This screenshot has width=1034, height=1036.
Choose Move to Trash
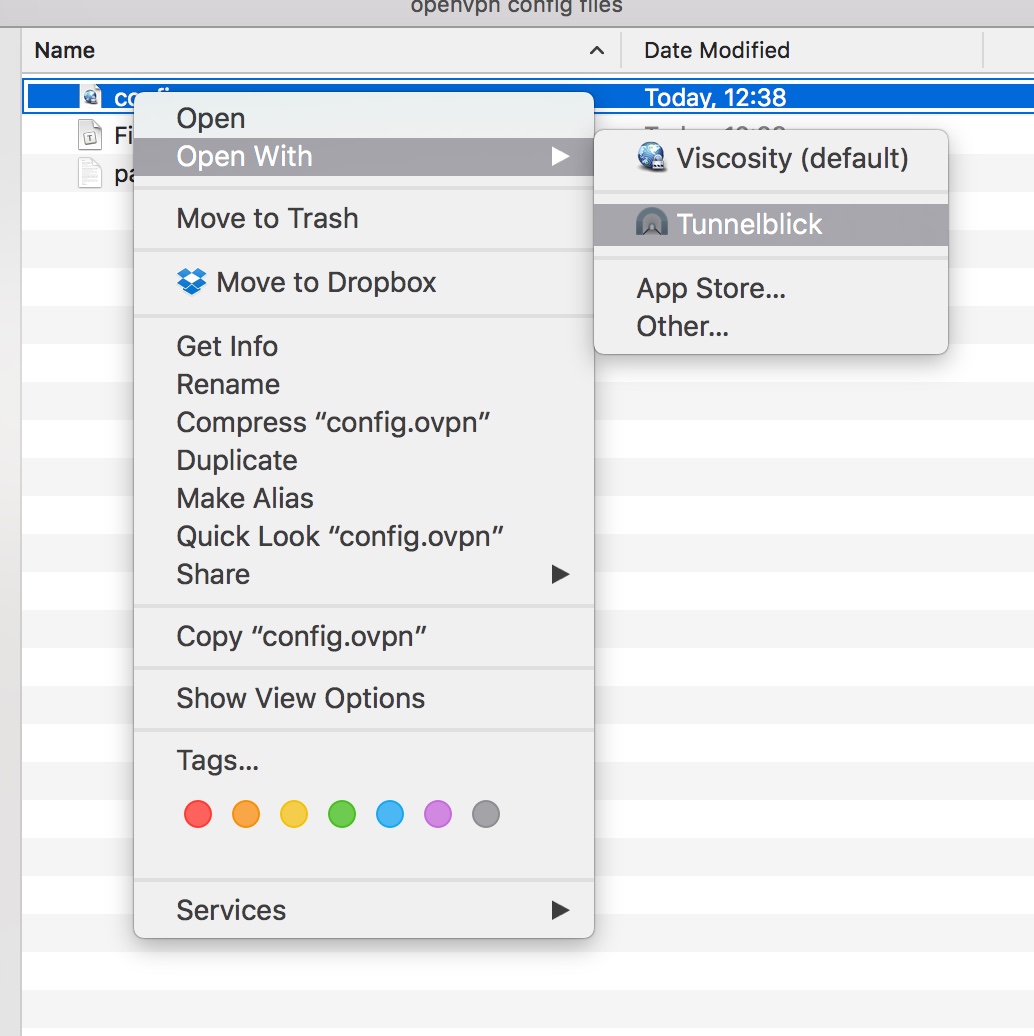click(267, 218)
